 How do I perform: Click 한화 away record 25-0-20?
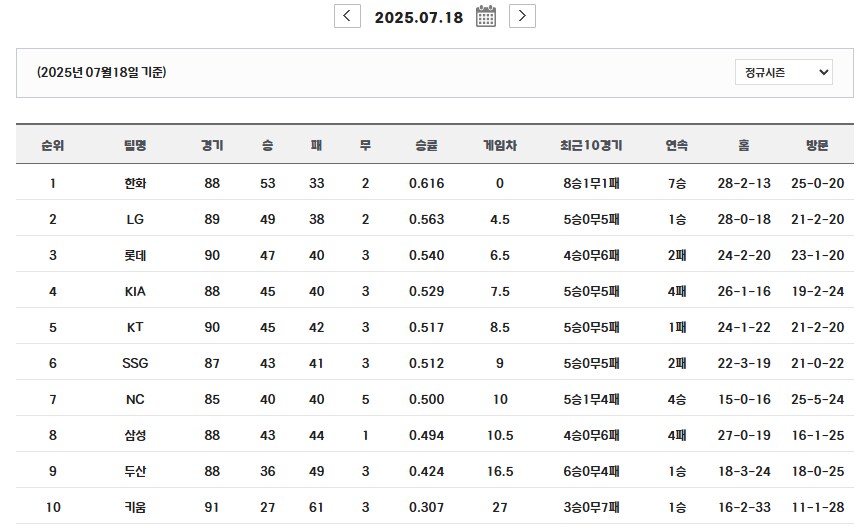pyautogui.click(x=817, y=183)
